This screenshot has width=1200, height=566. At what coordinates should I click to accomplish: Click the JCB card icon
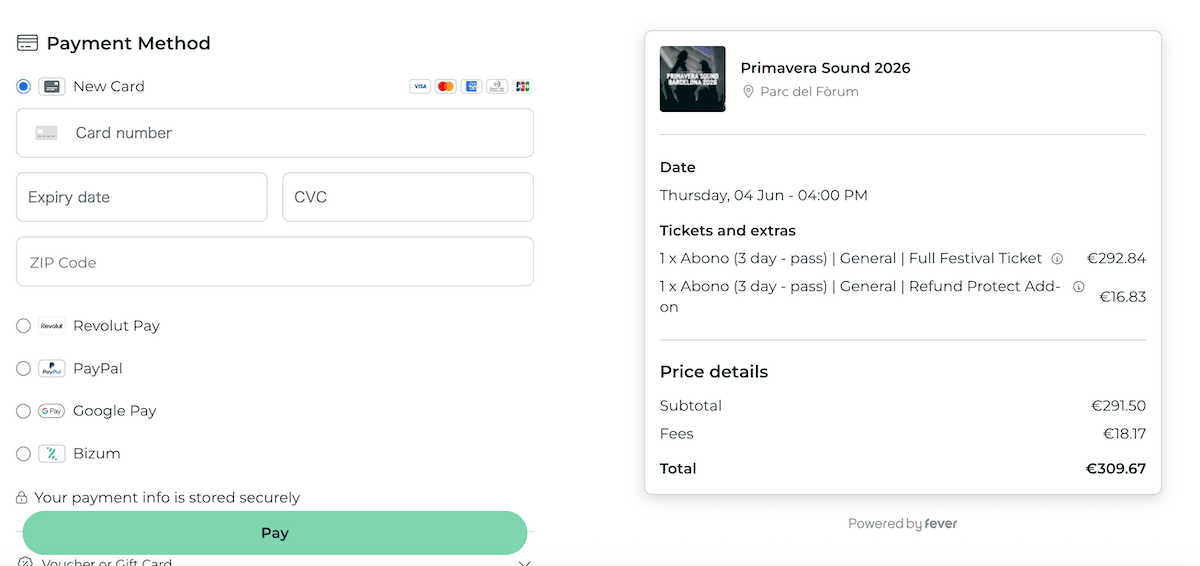(522, 87)
